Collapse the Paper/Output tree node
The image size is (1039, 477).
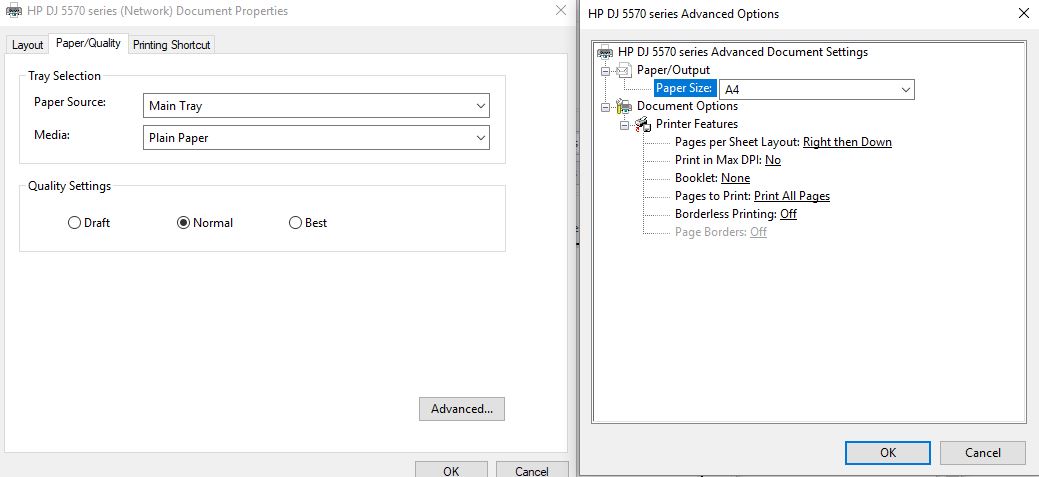(605, 70)
